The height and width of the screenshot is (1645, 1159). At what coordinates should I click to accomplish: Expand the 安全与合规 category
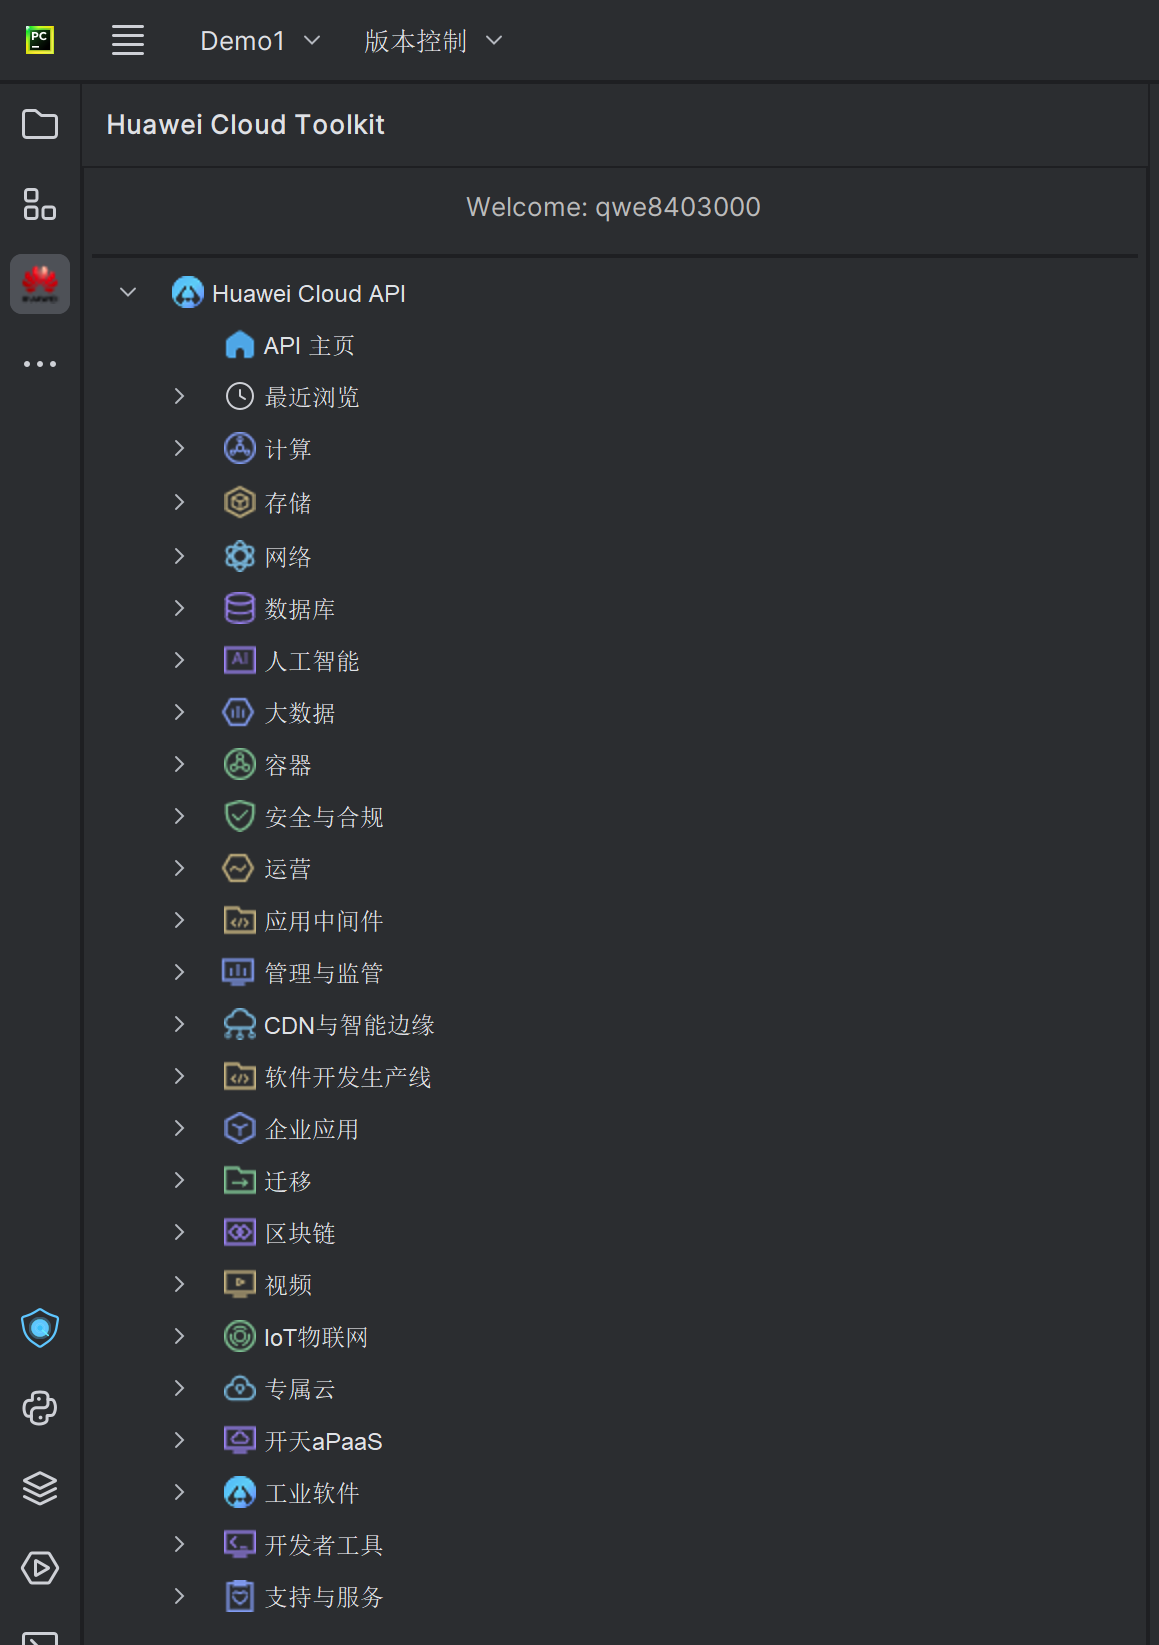pos(179,817)
